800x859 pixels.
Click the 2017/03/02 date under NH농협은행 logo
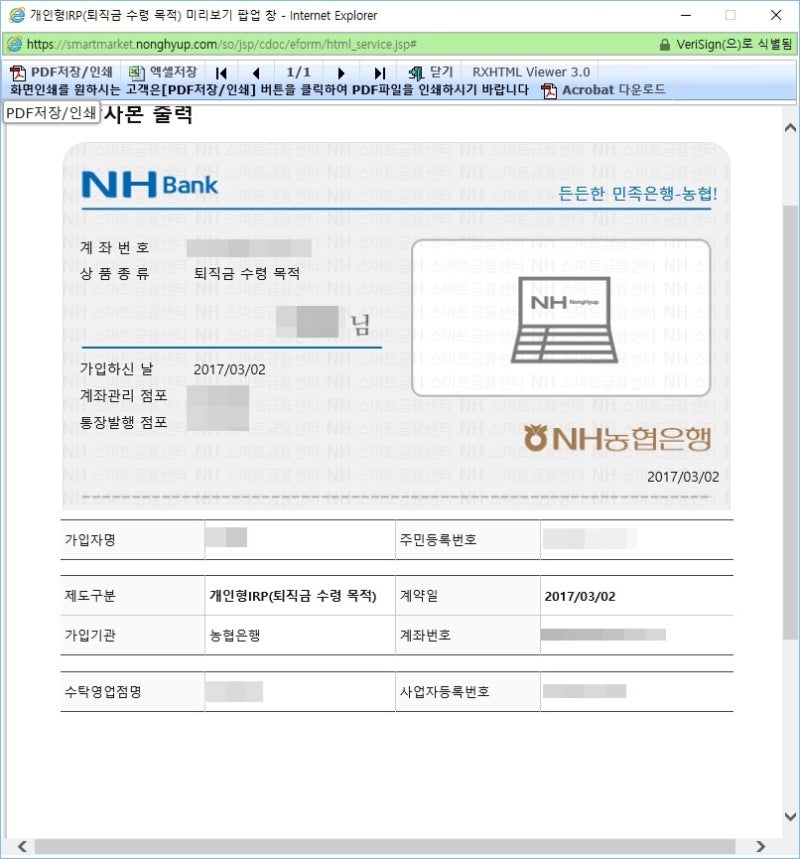pyautogui.click(x=683, y=477)
